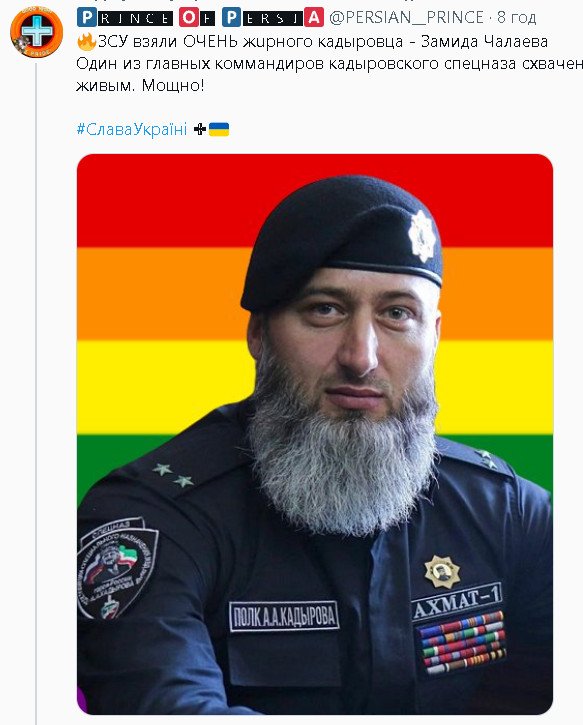Image resolution: width=583 pixels, height=725 pixels.
Task: Click the Ukrainian flag emoji after hashtag
Action: [219, 129]
